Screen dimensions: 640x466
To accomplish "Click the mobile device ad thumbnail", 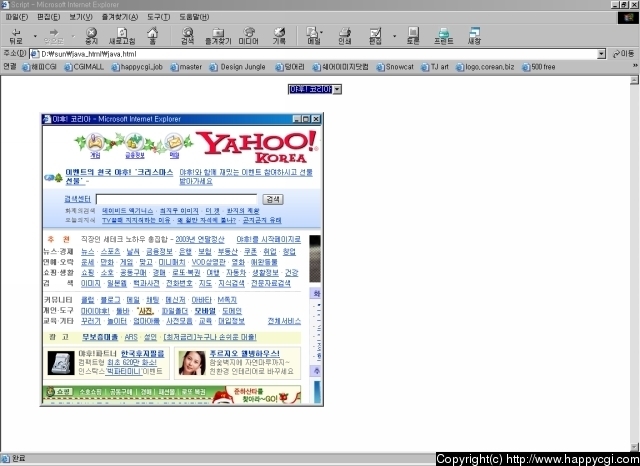I will tap(61, 363).
